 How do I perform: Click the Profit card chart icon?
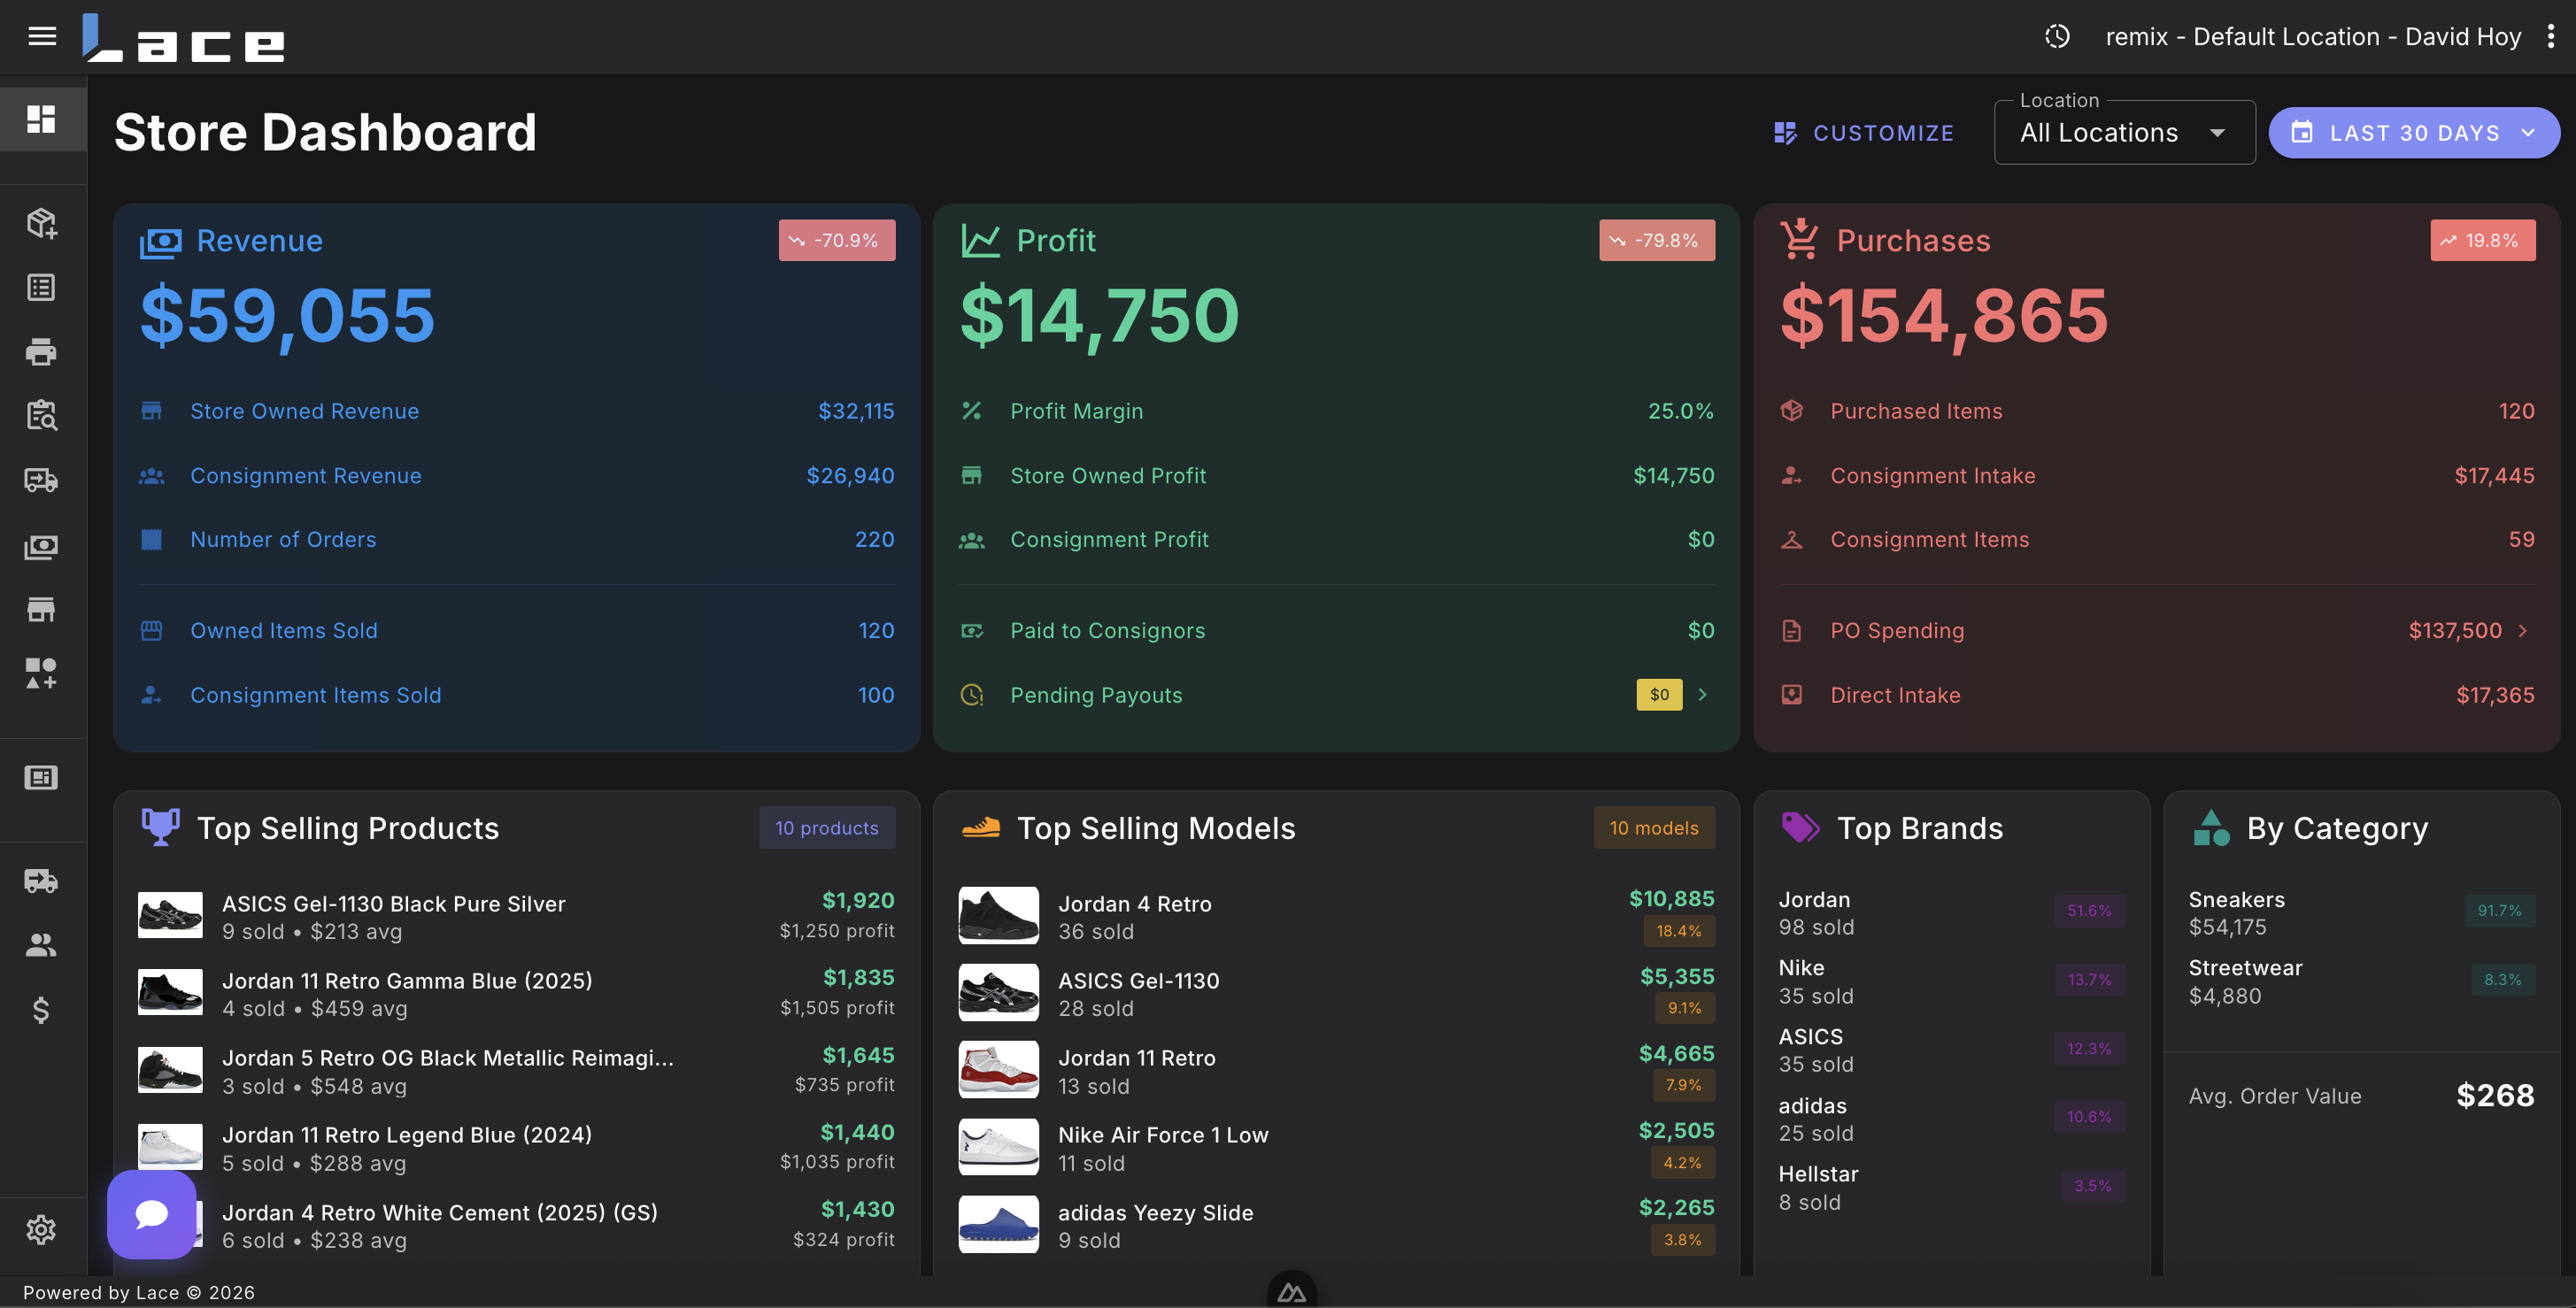pyautogui.click(x=980, y=241)
